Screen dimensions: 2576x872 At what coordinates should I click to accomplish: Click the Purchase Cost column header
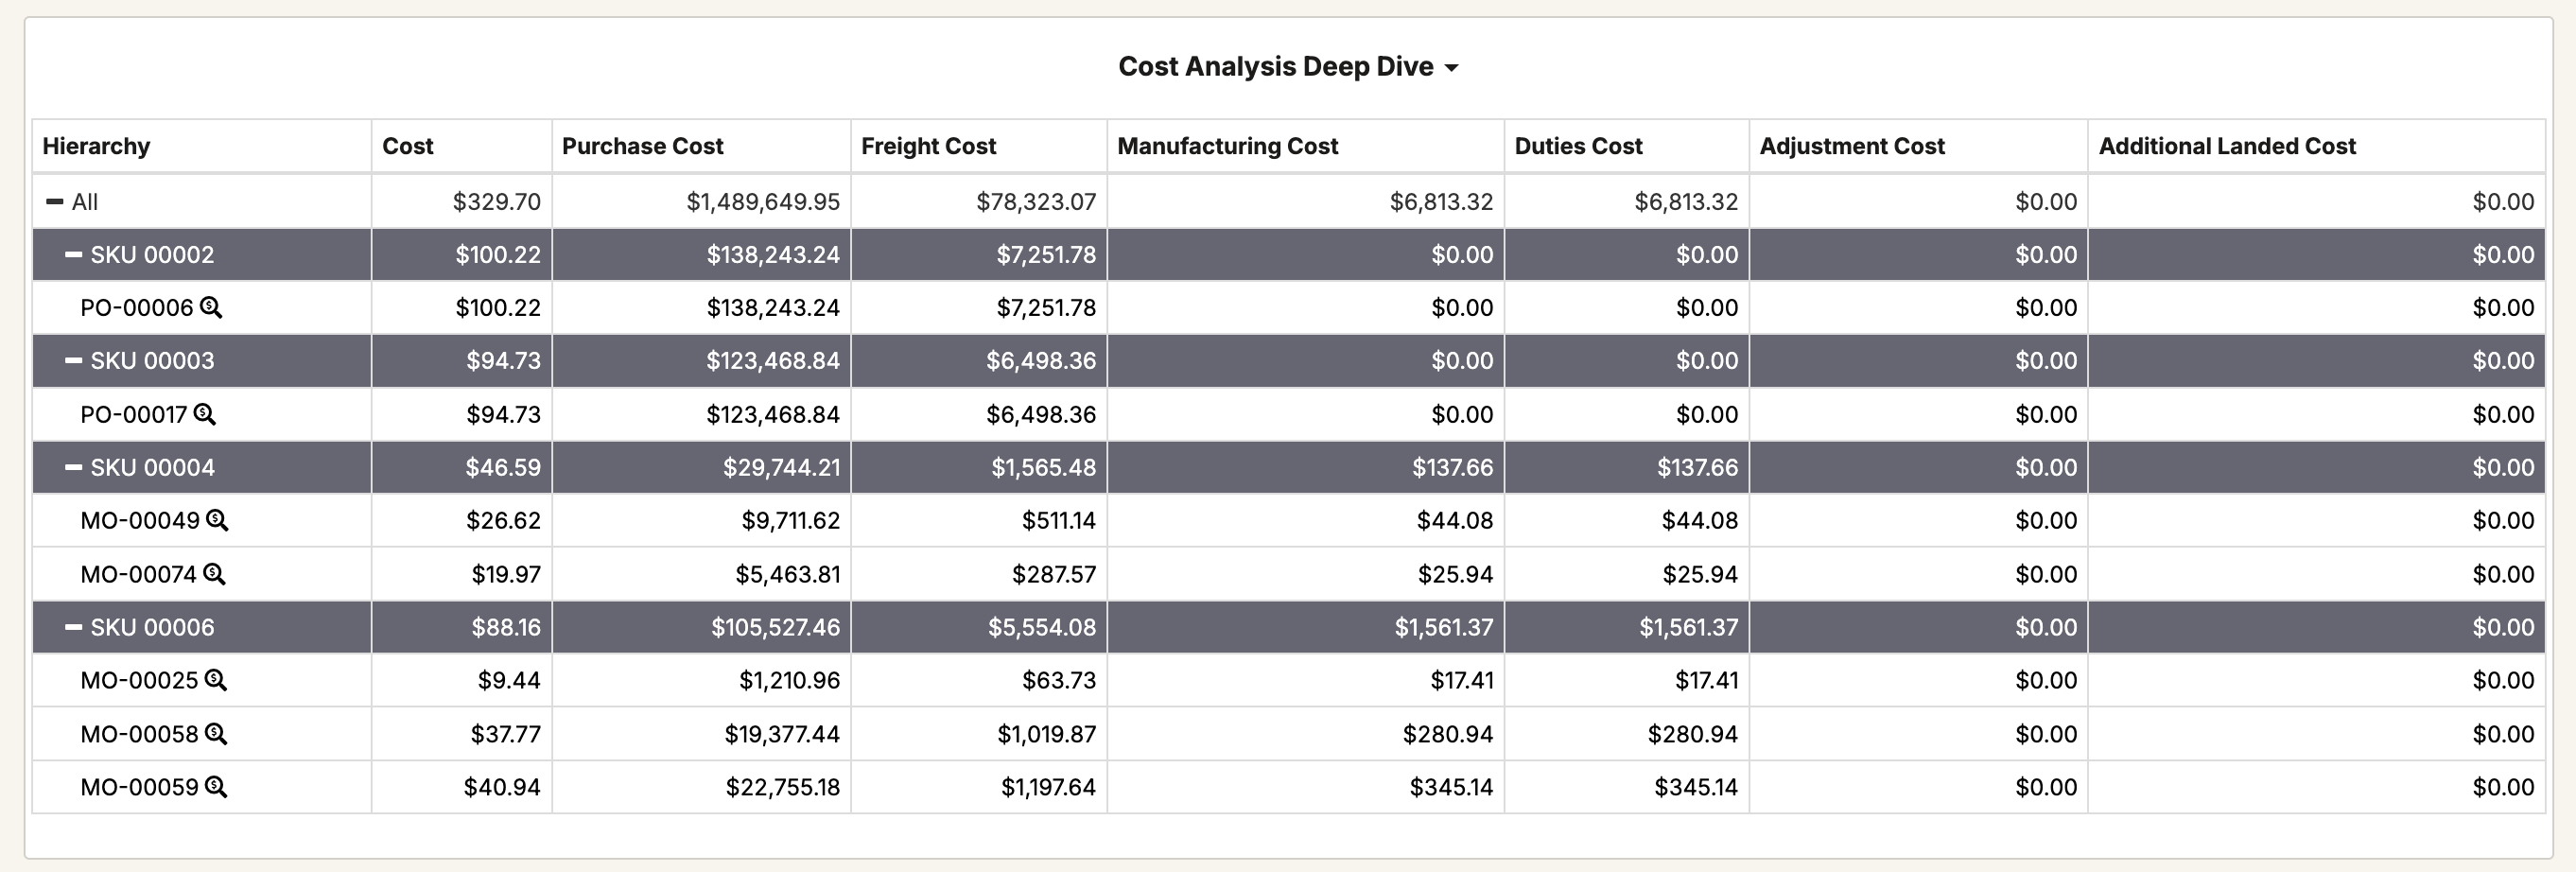[x=642, y=146]
